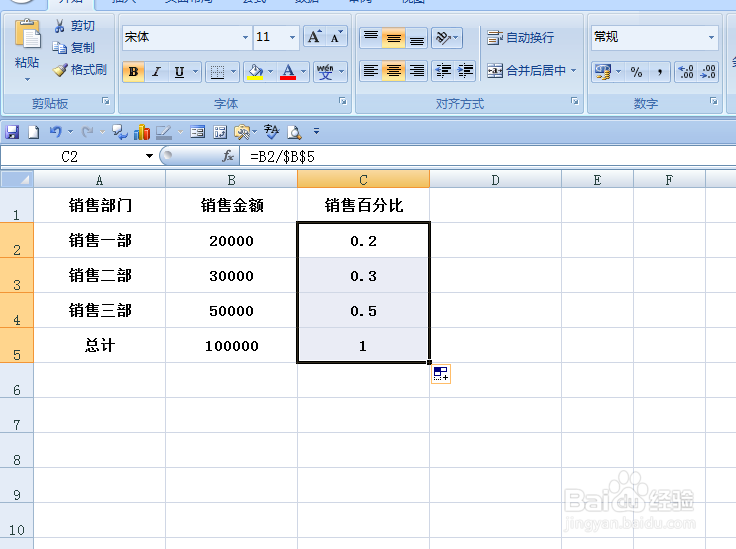Click the fill color paint bucket

point(255,72)
